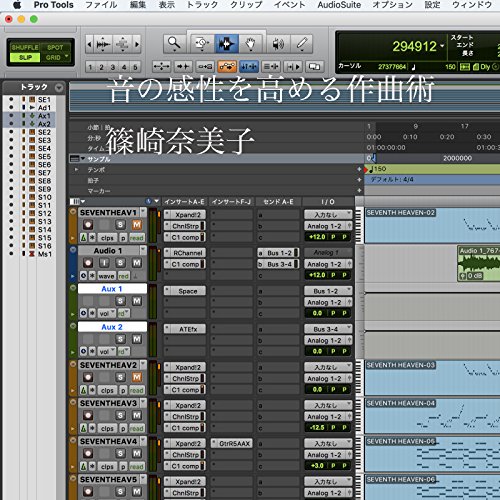Toggle Link Track and Edit Selection icon
500x500 pixels.
coord(271,67)
